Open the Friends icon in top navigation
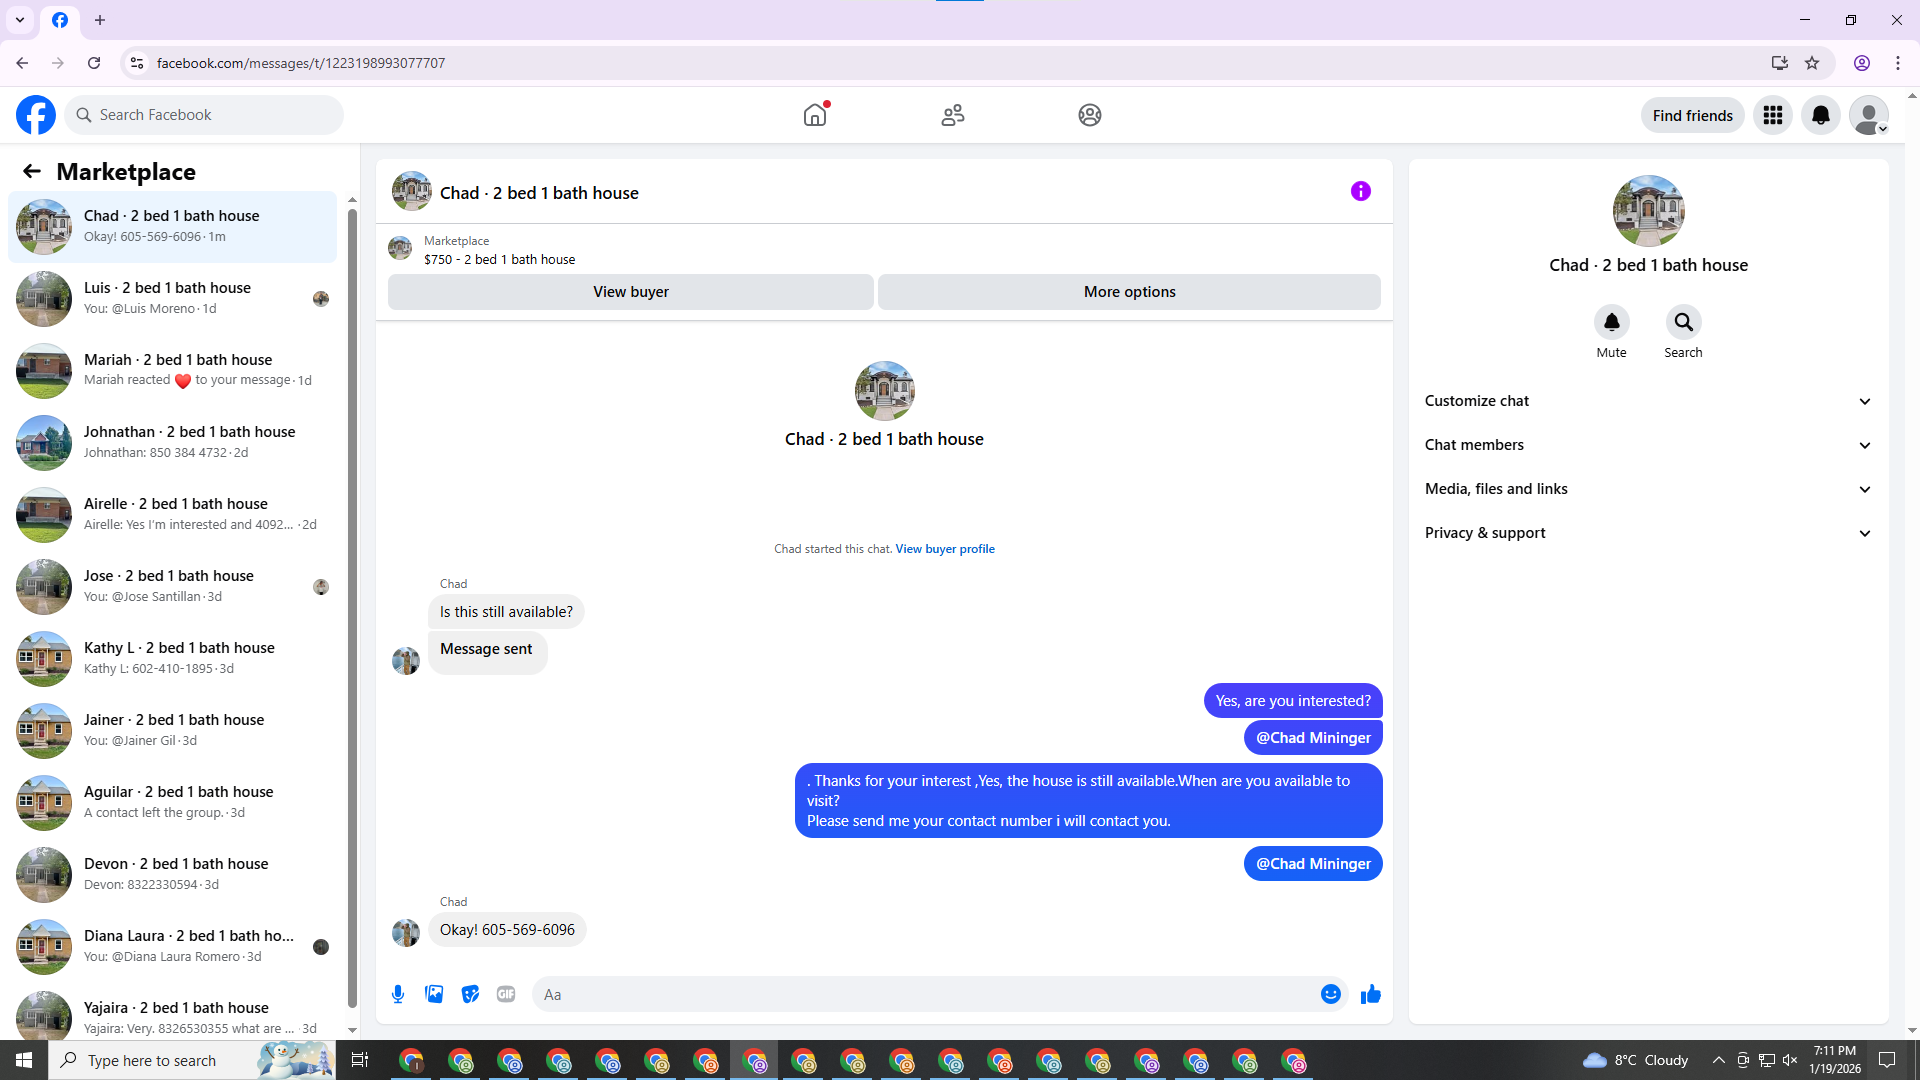 tap(953, 115)
